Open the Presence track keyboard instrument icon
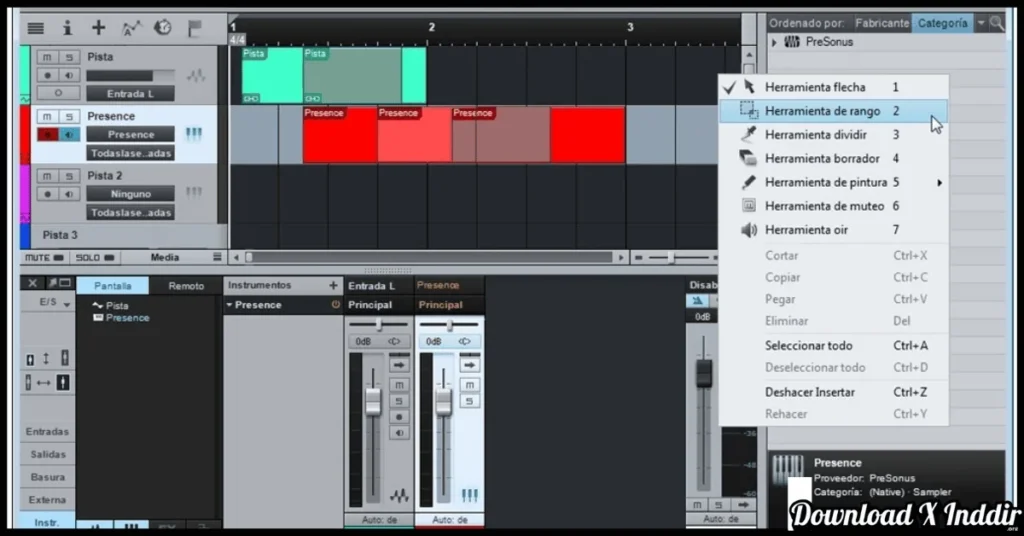This screenshot has width=1024, height=536. (194, 134)
